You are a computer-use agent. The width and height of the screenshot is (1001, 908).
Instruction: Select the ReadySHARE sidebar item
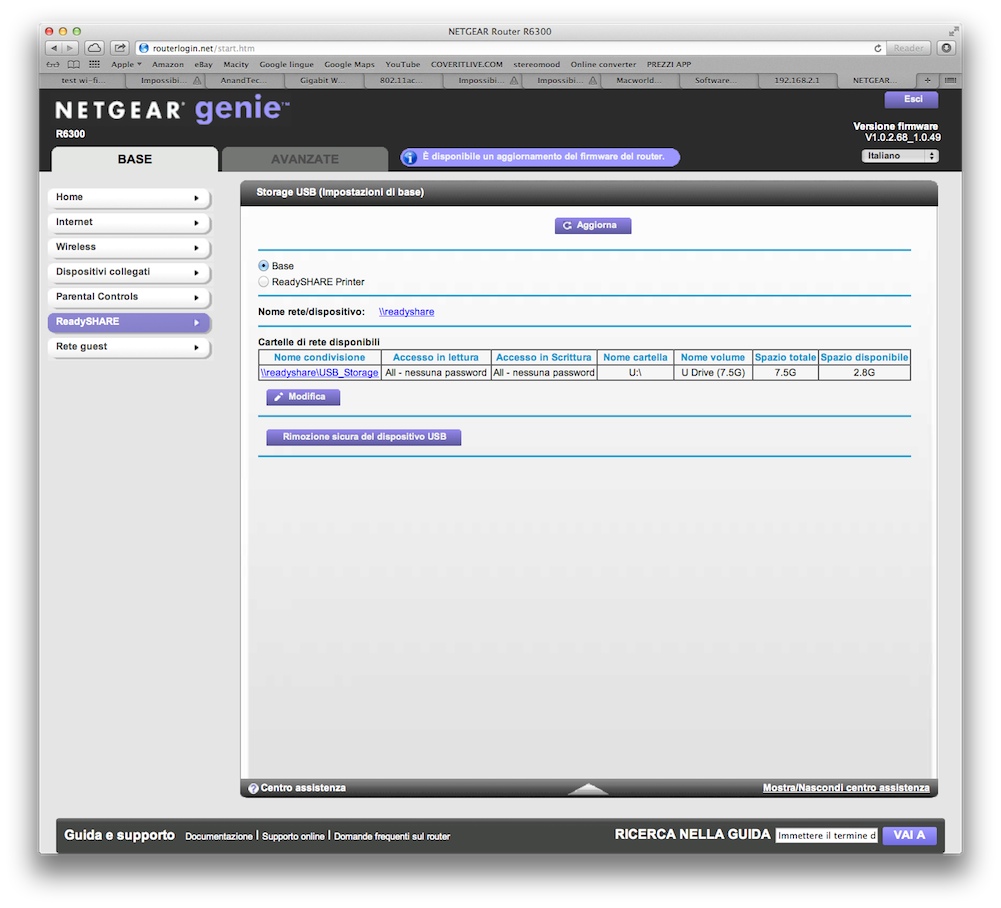click(x=129, y=322)
